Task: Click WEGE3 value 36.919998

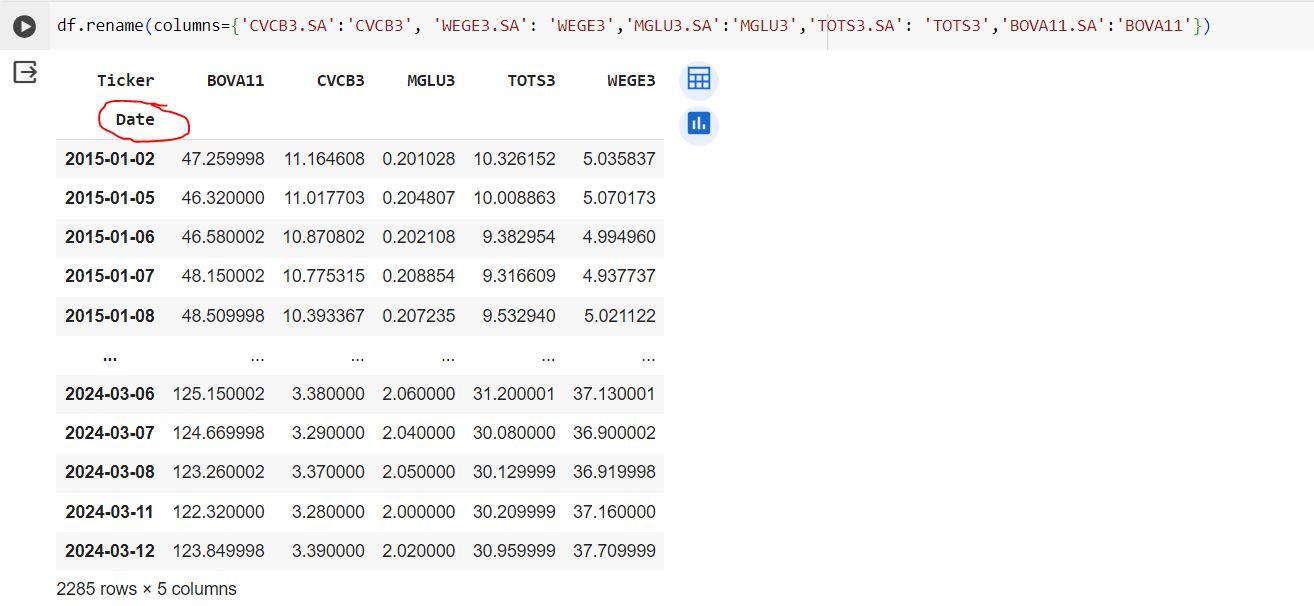Action: (x=615, y=472)
